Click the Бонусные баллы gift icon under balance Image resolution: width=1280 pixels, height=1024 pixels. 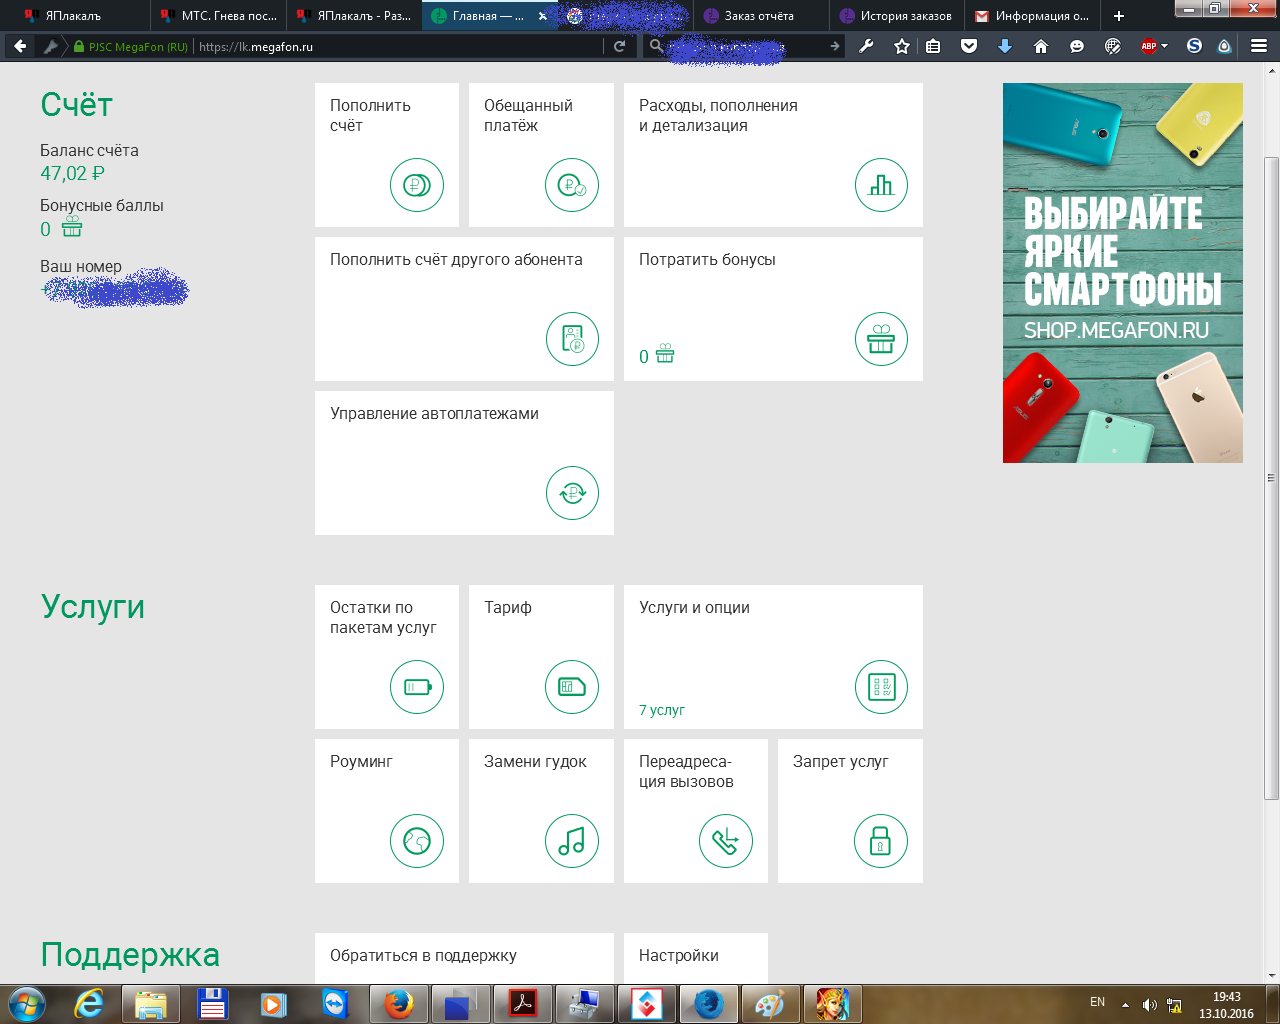(72, 228)
